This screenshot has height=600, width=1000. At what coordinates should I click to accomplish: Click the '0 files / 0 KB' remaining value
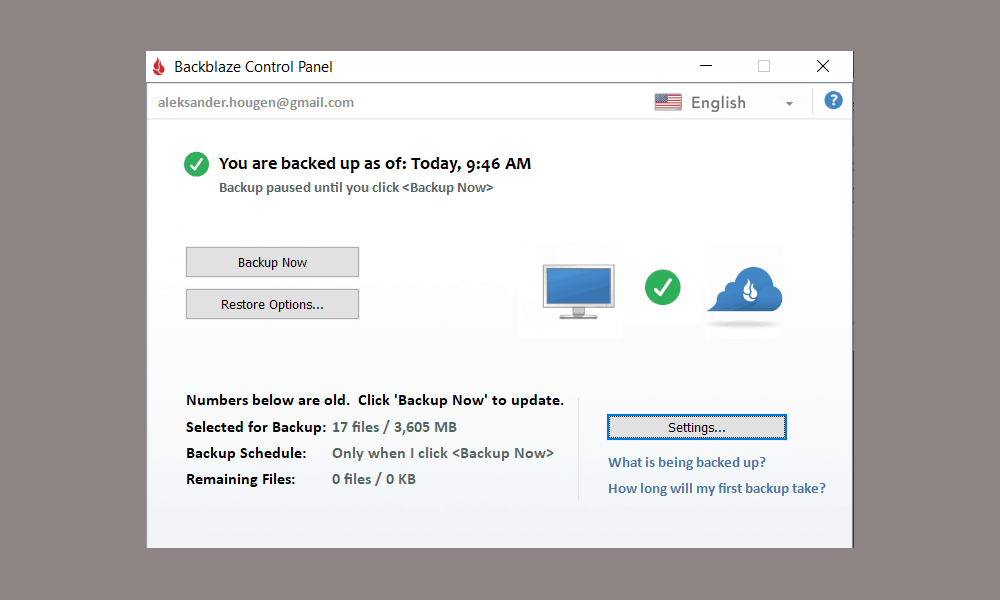(374, 479)
